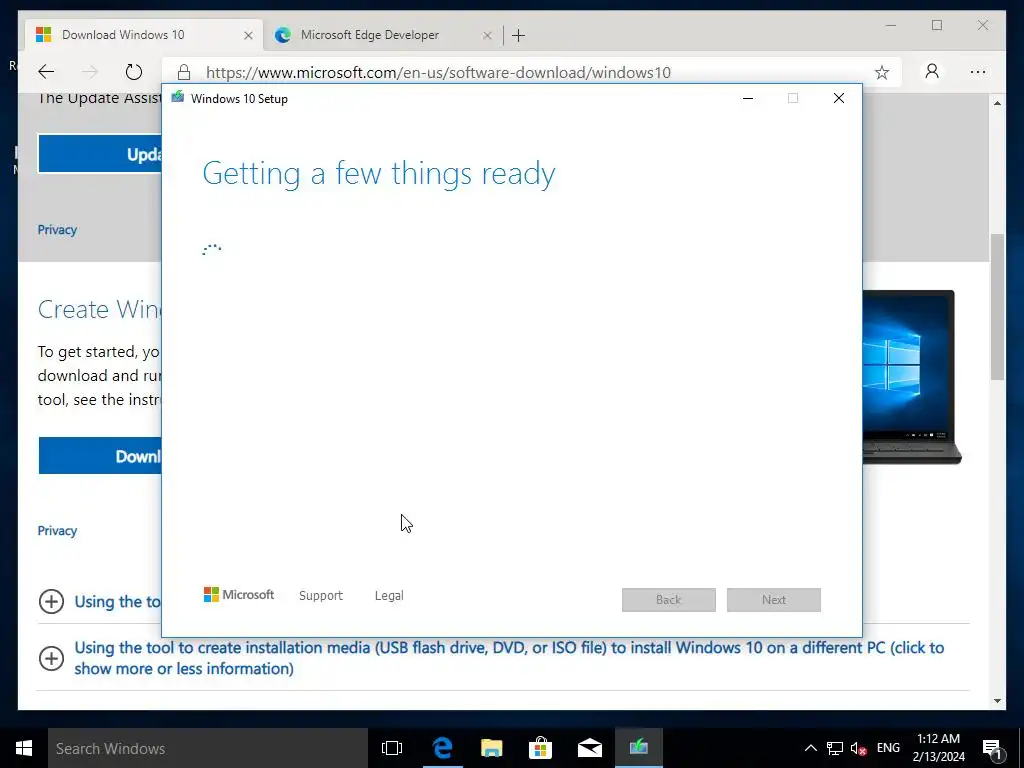Open the site security lock icon
Screen dimensions: 1024x768
point(184,72)
